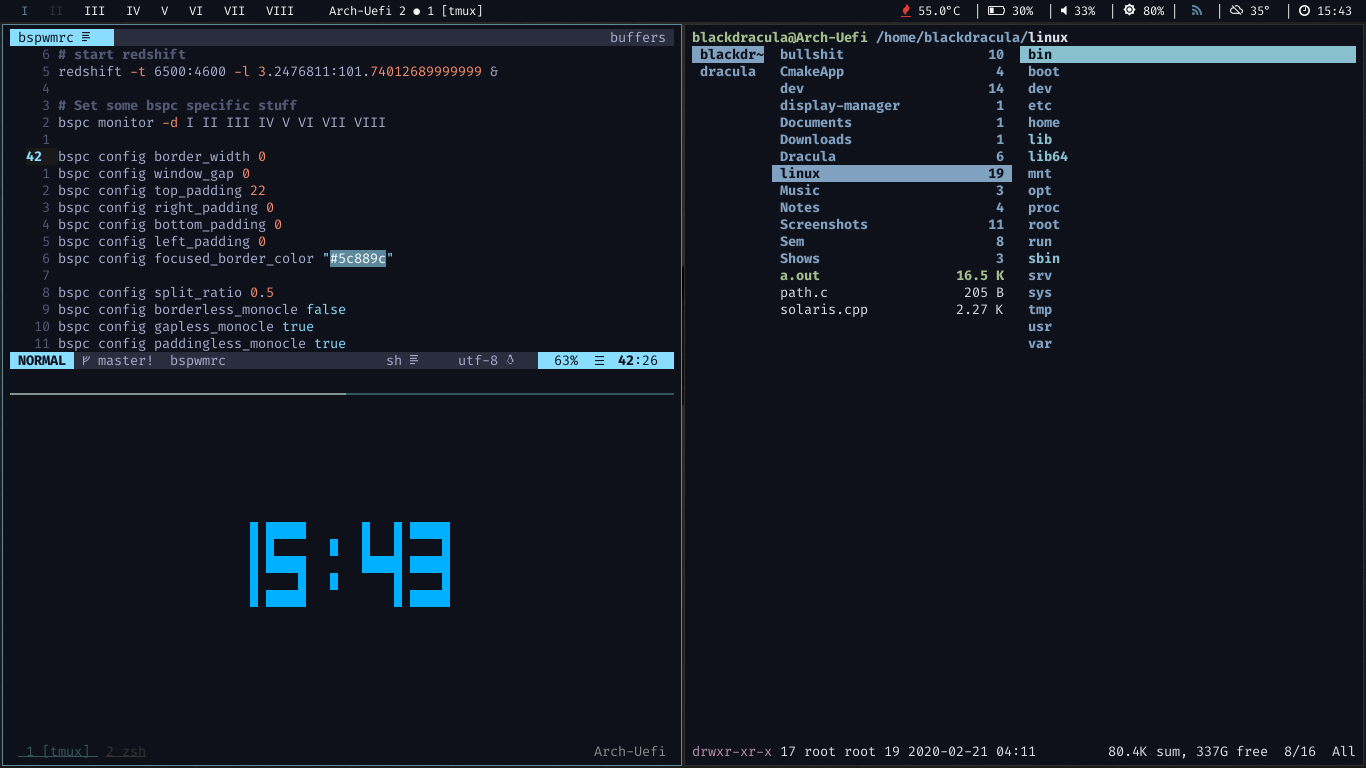Image resolution: width=1366 pixels, height=768 pixels.
Task: Click the bspwmrc buffer tab in vim tabline
Action: pyautogui.click(x=62, y=37)
